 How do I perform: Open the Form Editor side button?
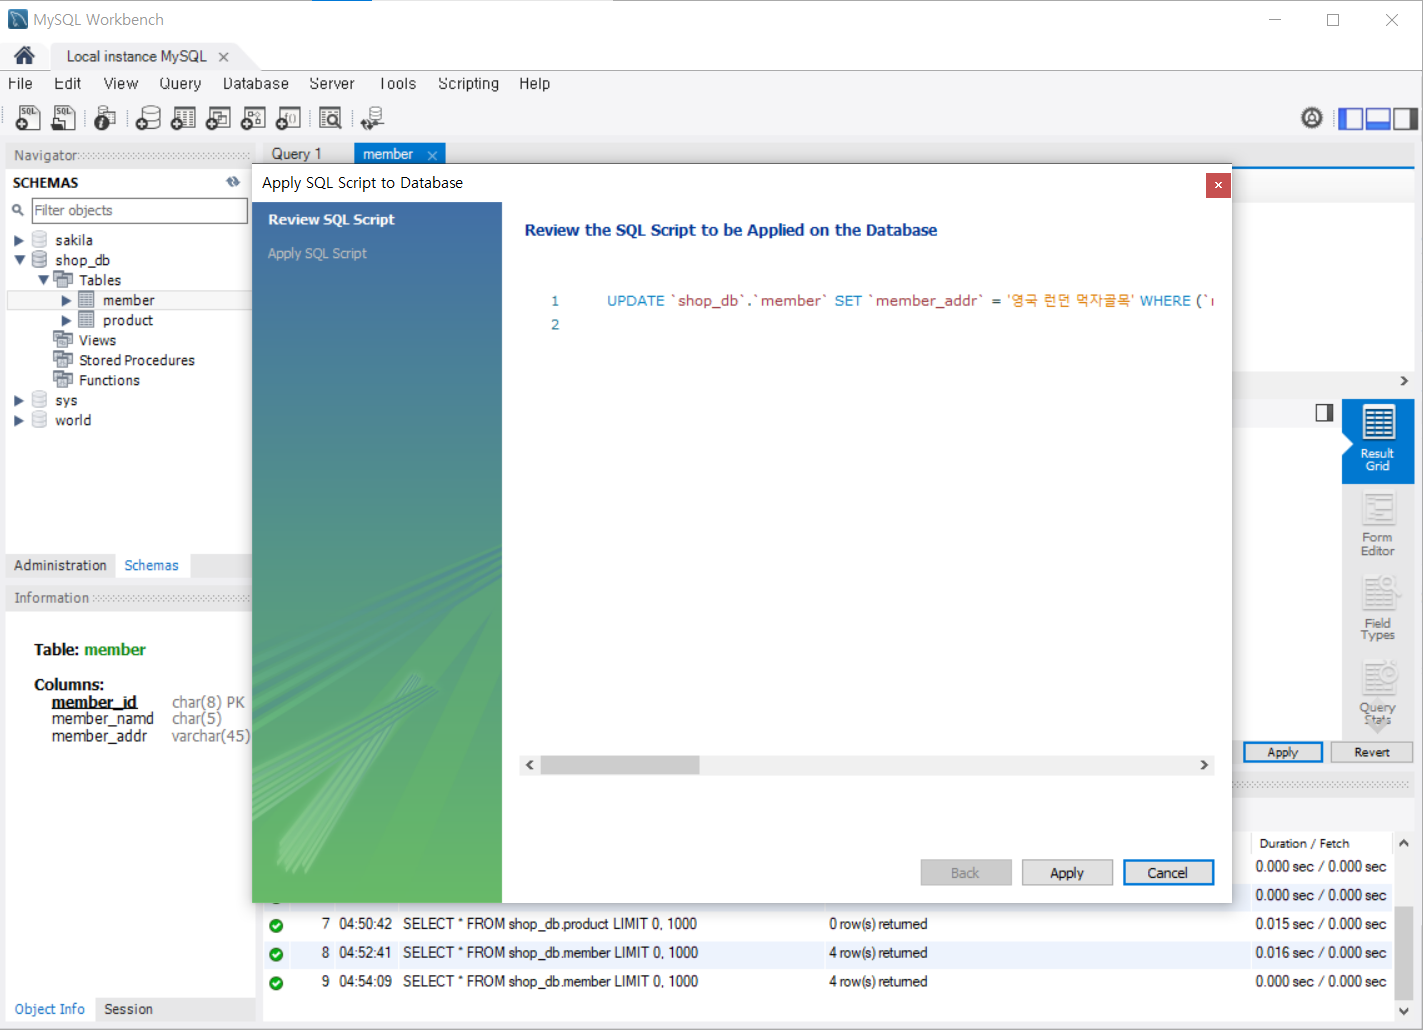[1378, 525]
